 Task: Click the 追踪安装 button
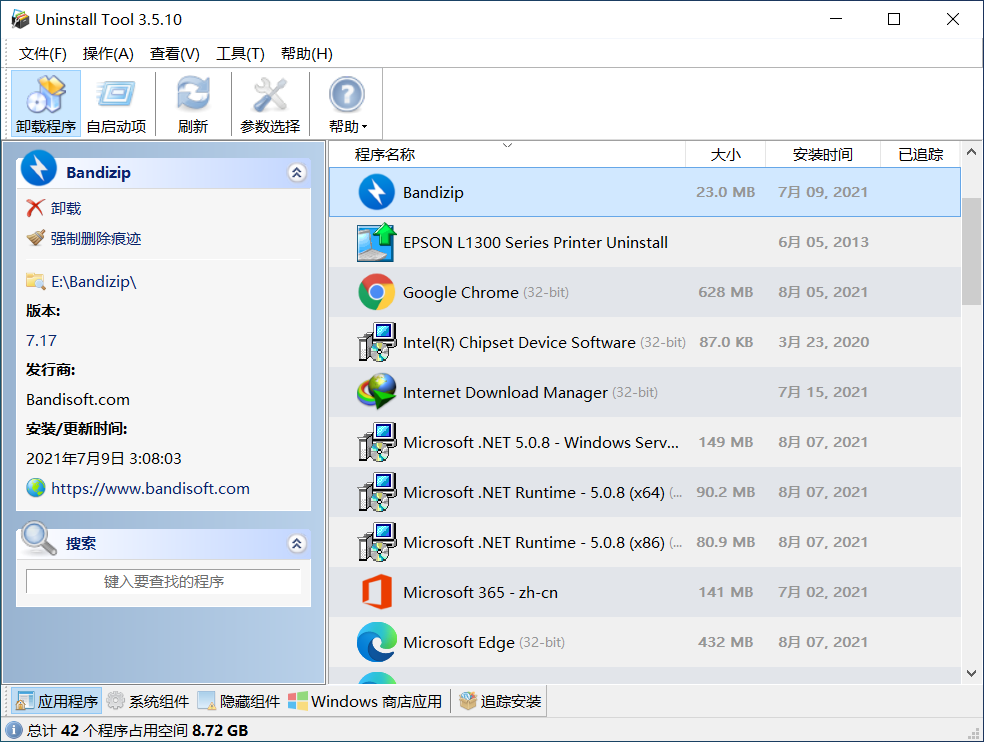[x=500, y=701]
